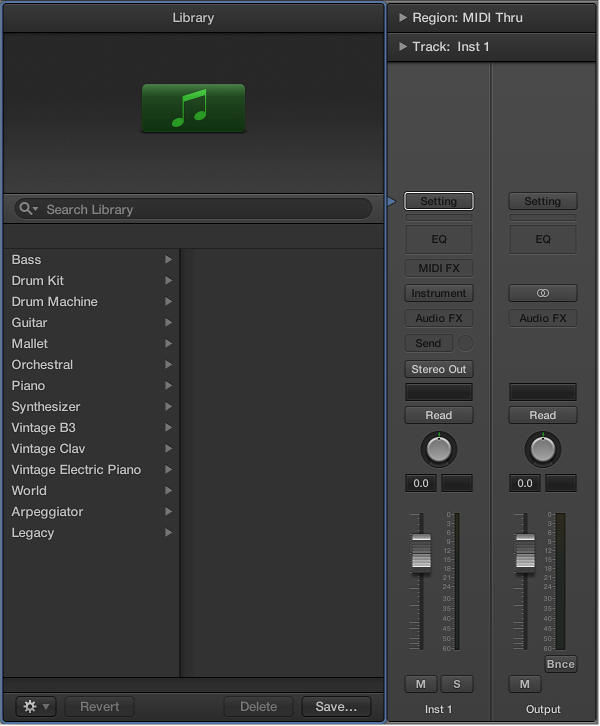Viewport: 600px width, 726px height.
Task: Click Output group slot above Read
Action: coord(543,392)
